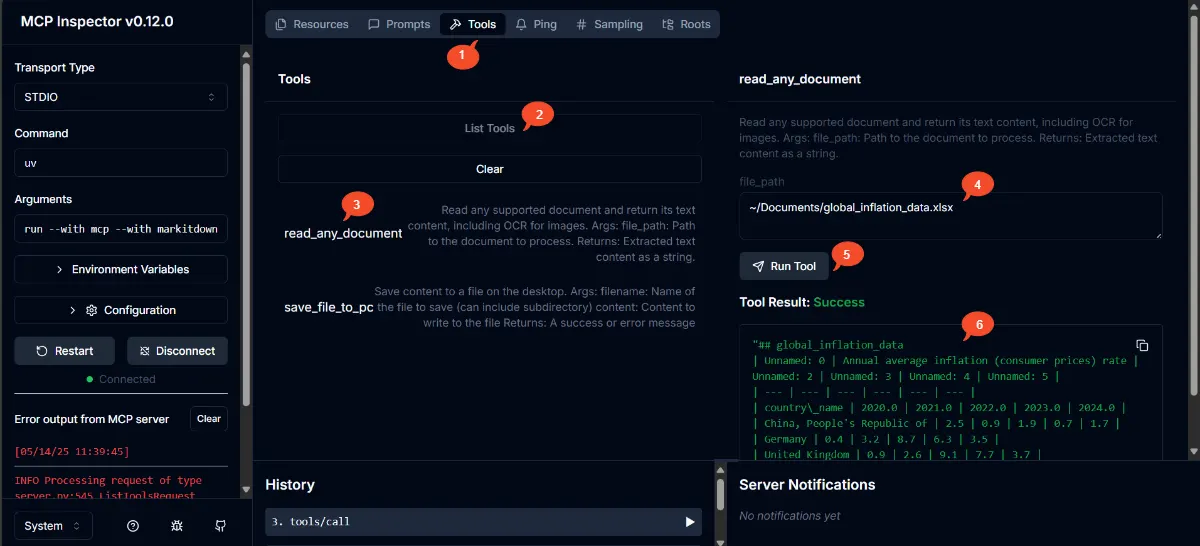This screenshot has height=546, width=1200.
Task: Open the Transport Type STDIO dropdown
Action: click(121, 97)
